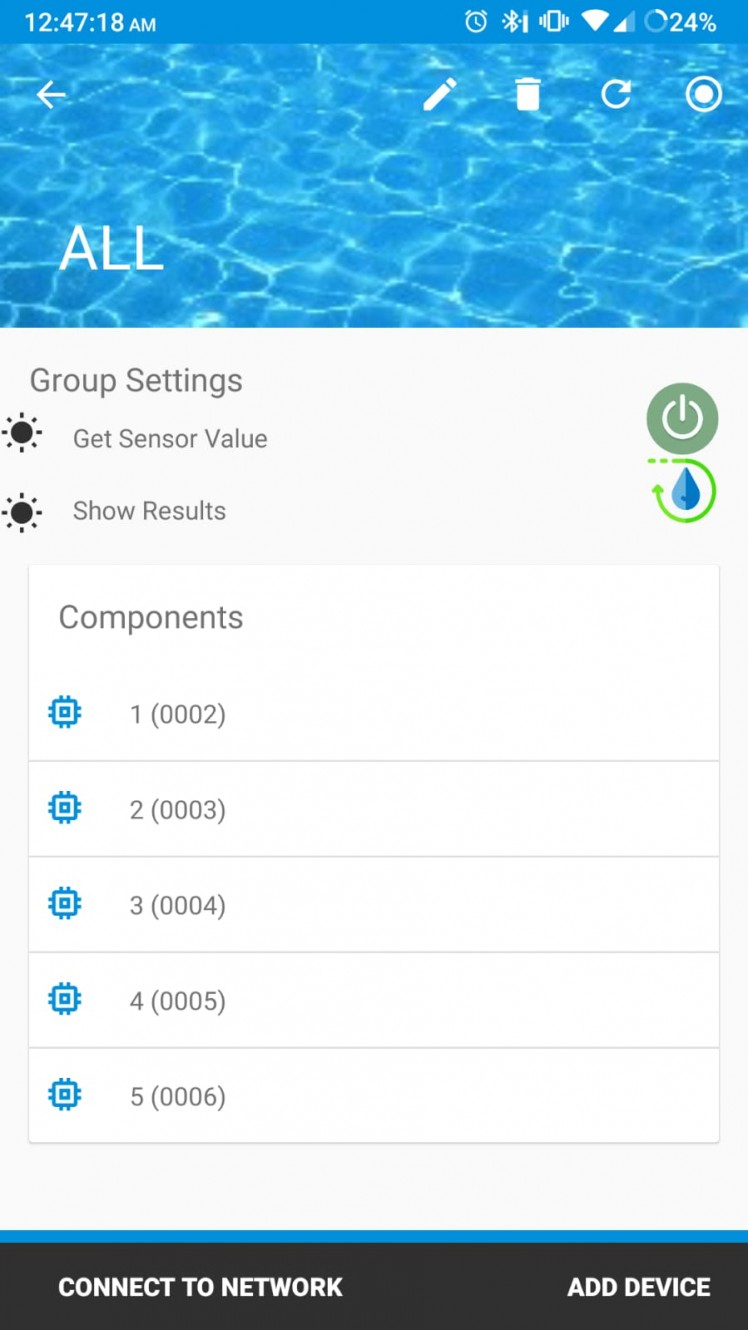Viewport: 748px width, 1330px height.
Task: Select the circular record icon in header
Action: 703,95
